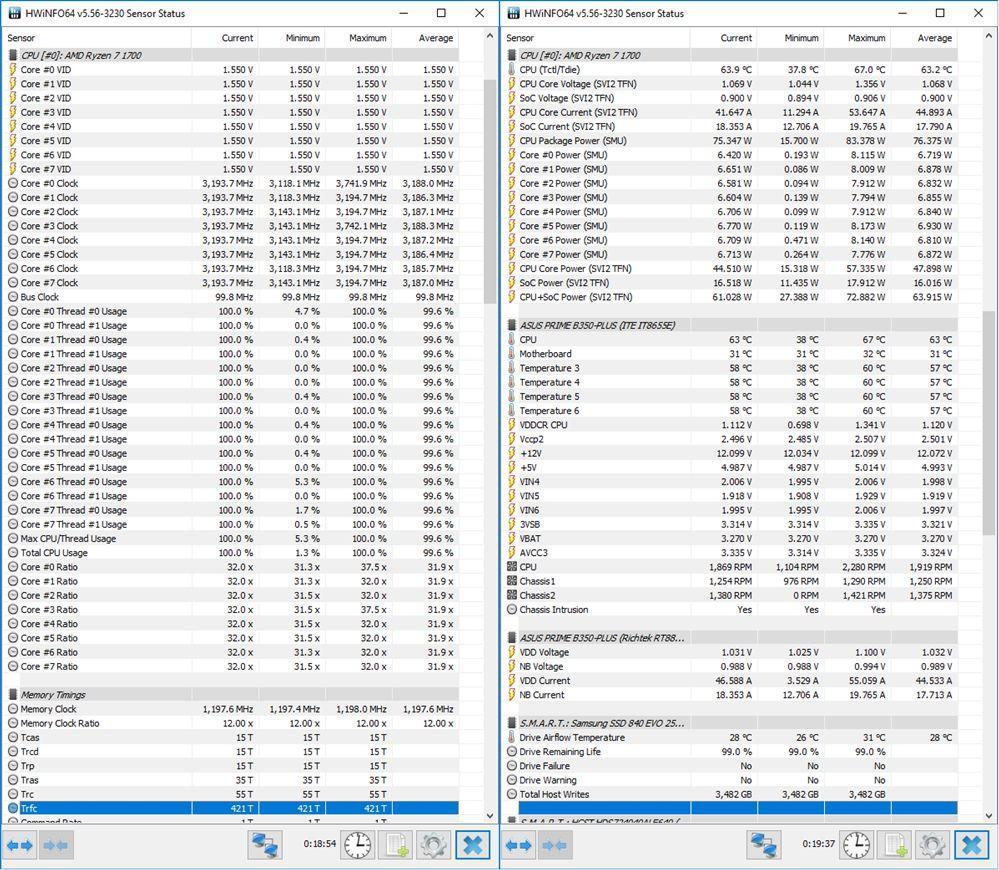This screenshot has width=999, height=870.
Task: Click the S.M.A.R.T. Samsung SSD 840 EVO header
Action: point(601,723)
